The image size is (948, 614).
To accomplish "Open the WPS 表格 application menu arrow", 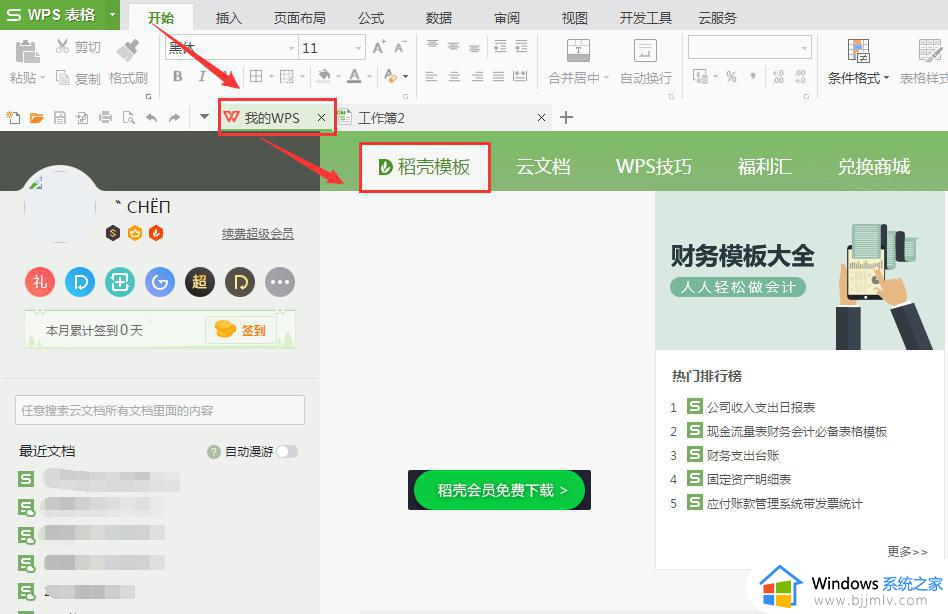I will click(x=112, y=14).
